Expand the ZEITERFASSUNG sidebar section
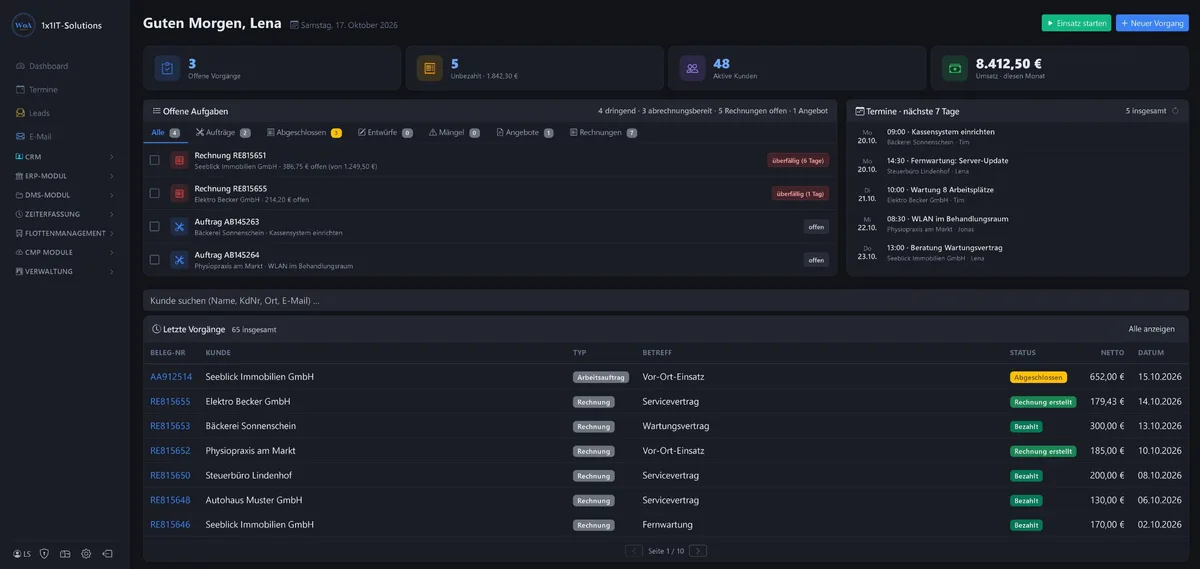1200x569 pixels. point(64,214)
